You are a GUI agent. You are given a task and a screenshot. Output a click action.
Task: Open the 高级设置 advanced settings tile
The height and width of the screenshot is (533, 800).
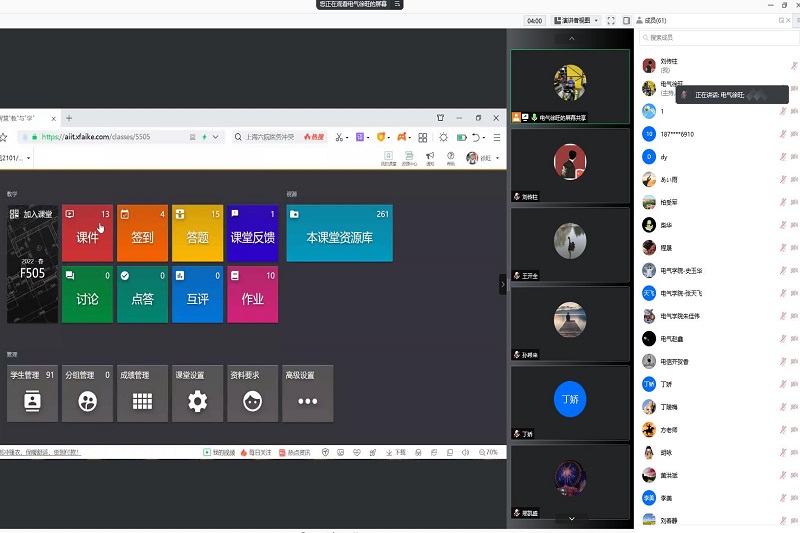tap(307, 393)
